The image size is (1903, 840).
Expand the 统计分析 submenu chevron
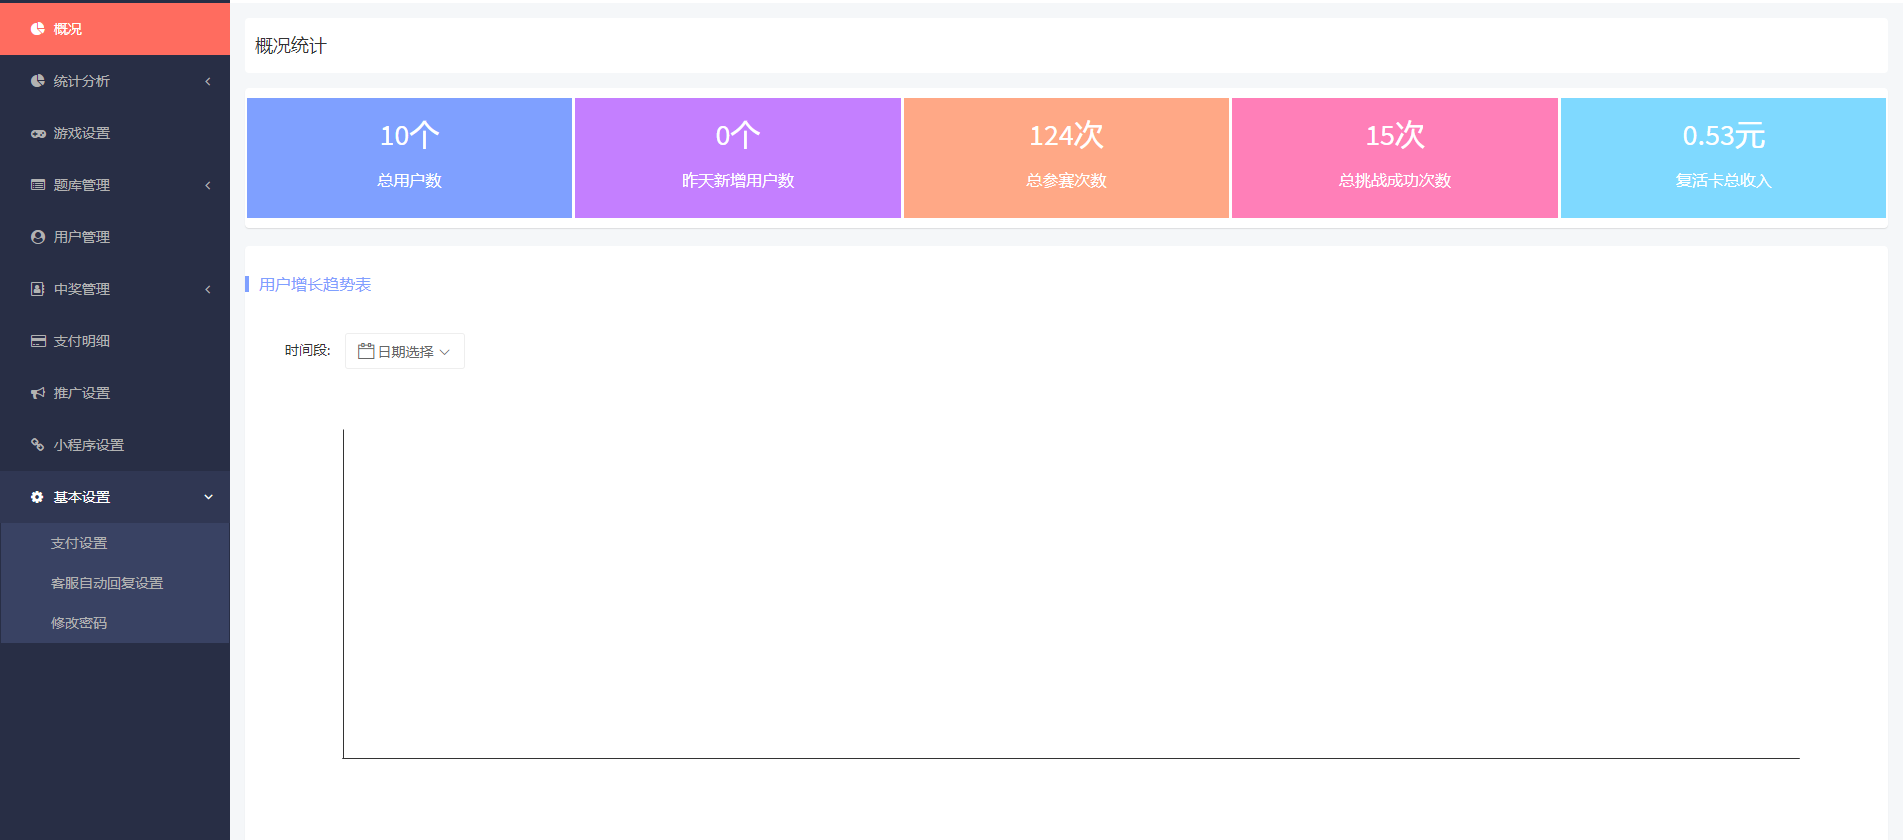pos(208,81)
